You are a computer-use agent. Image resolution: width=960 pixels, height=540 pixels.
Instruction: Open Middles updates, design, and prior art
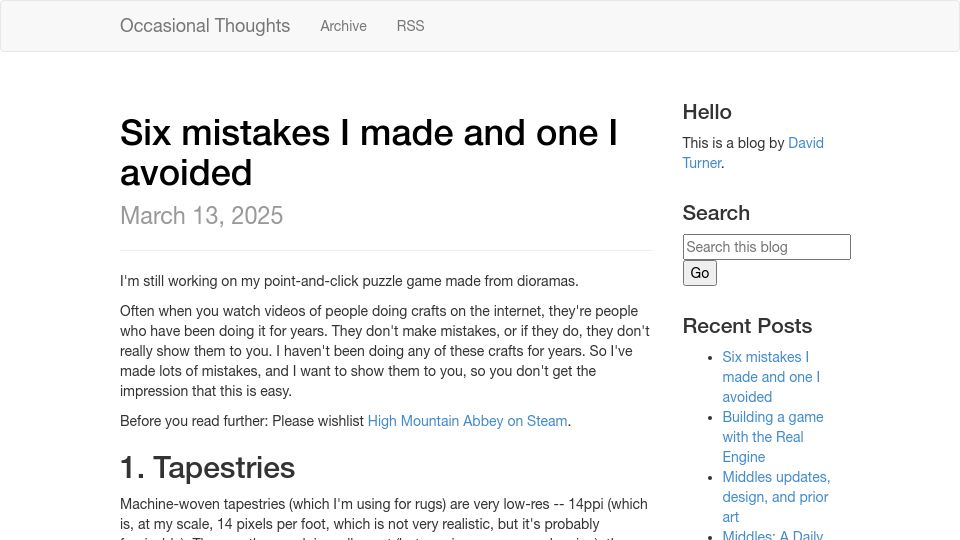tap(776, 497)
